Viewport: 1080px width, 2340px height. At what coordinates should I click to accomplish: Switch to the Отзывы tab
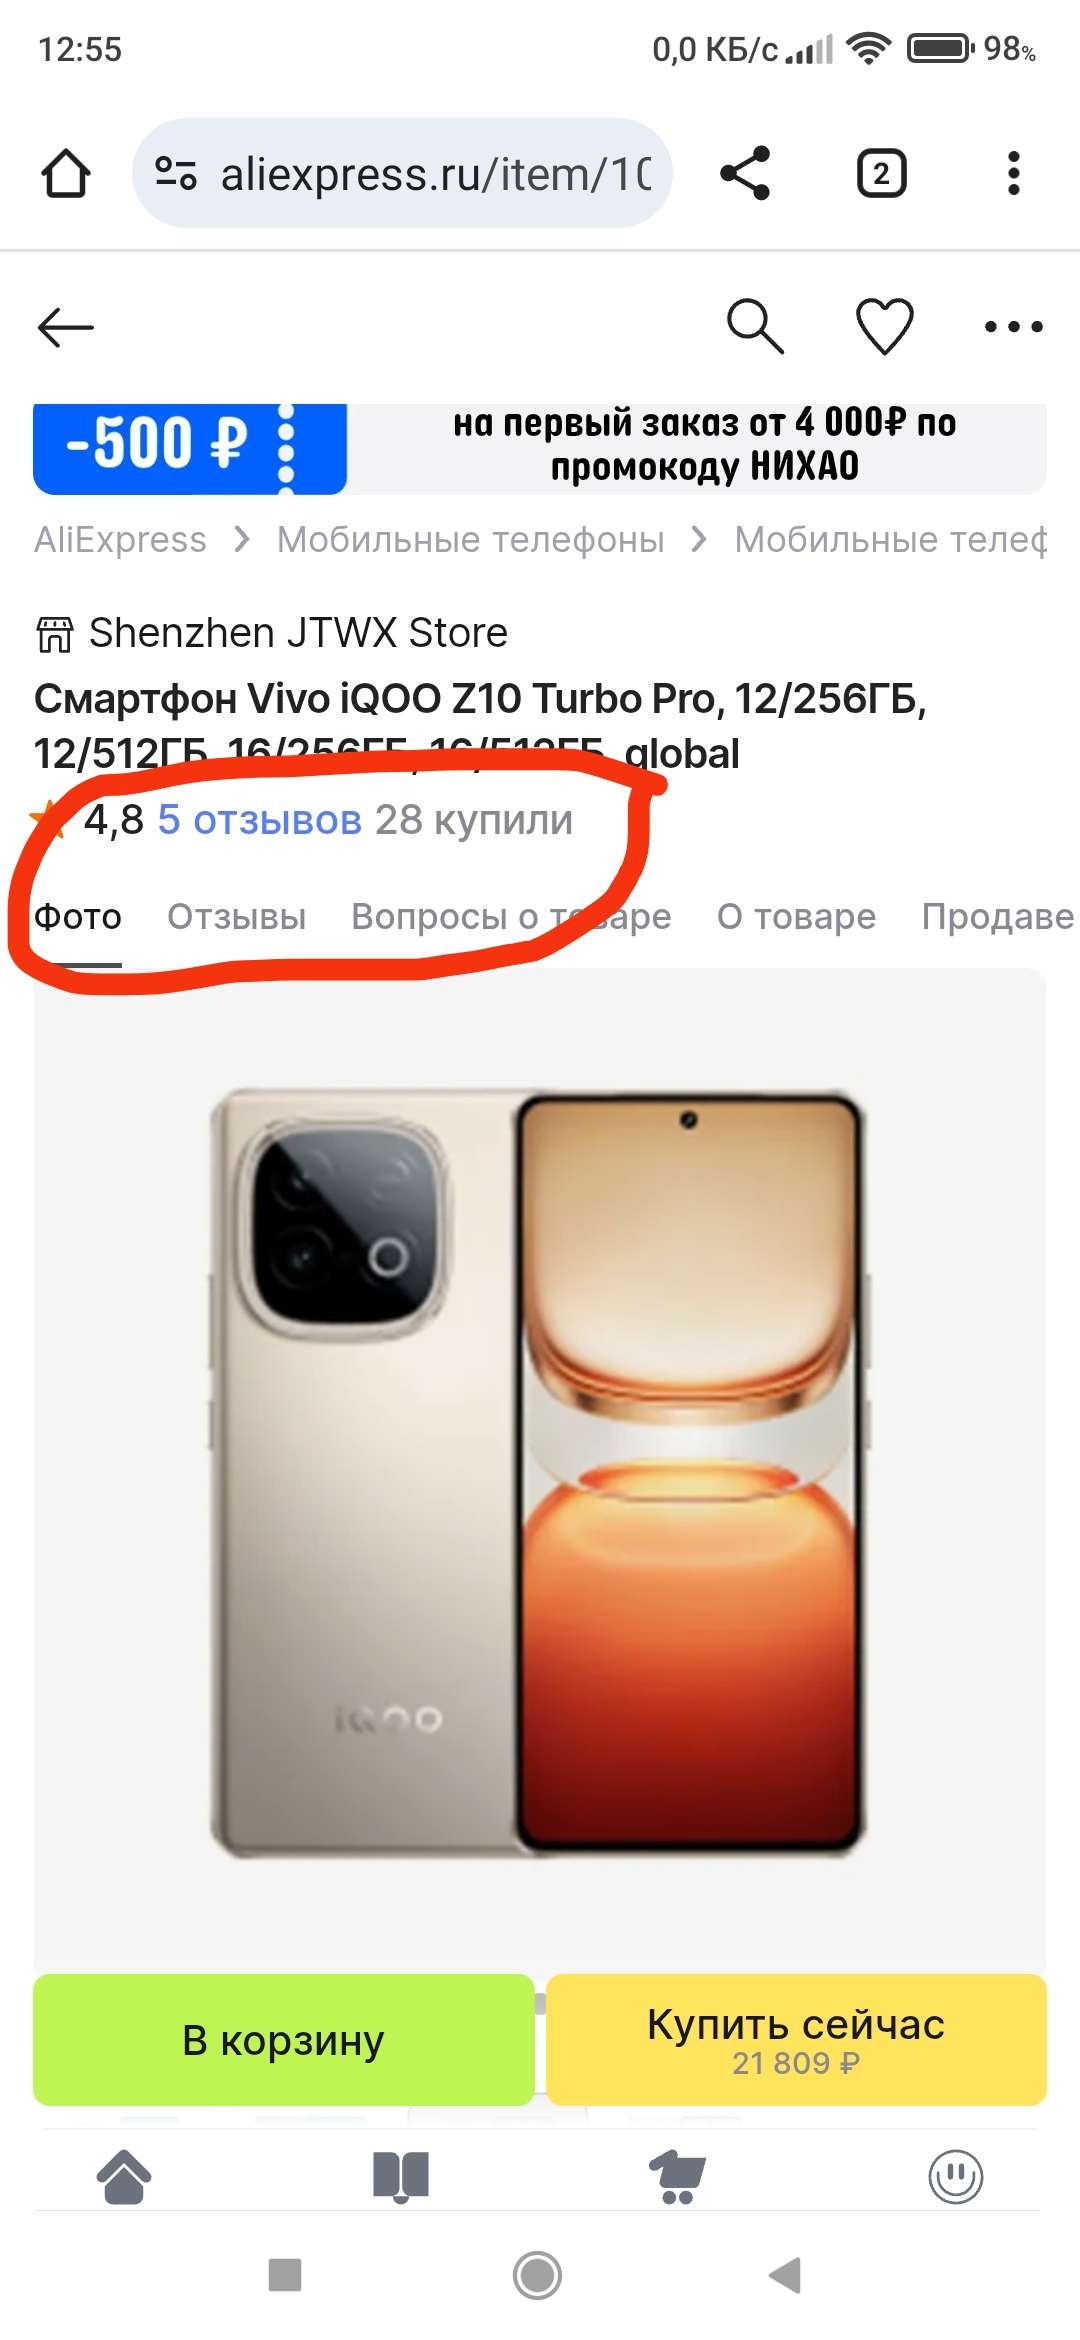pyautogui.click(x=237, y=916)
